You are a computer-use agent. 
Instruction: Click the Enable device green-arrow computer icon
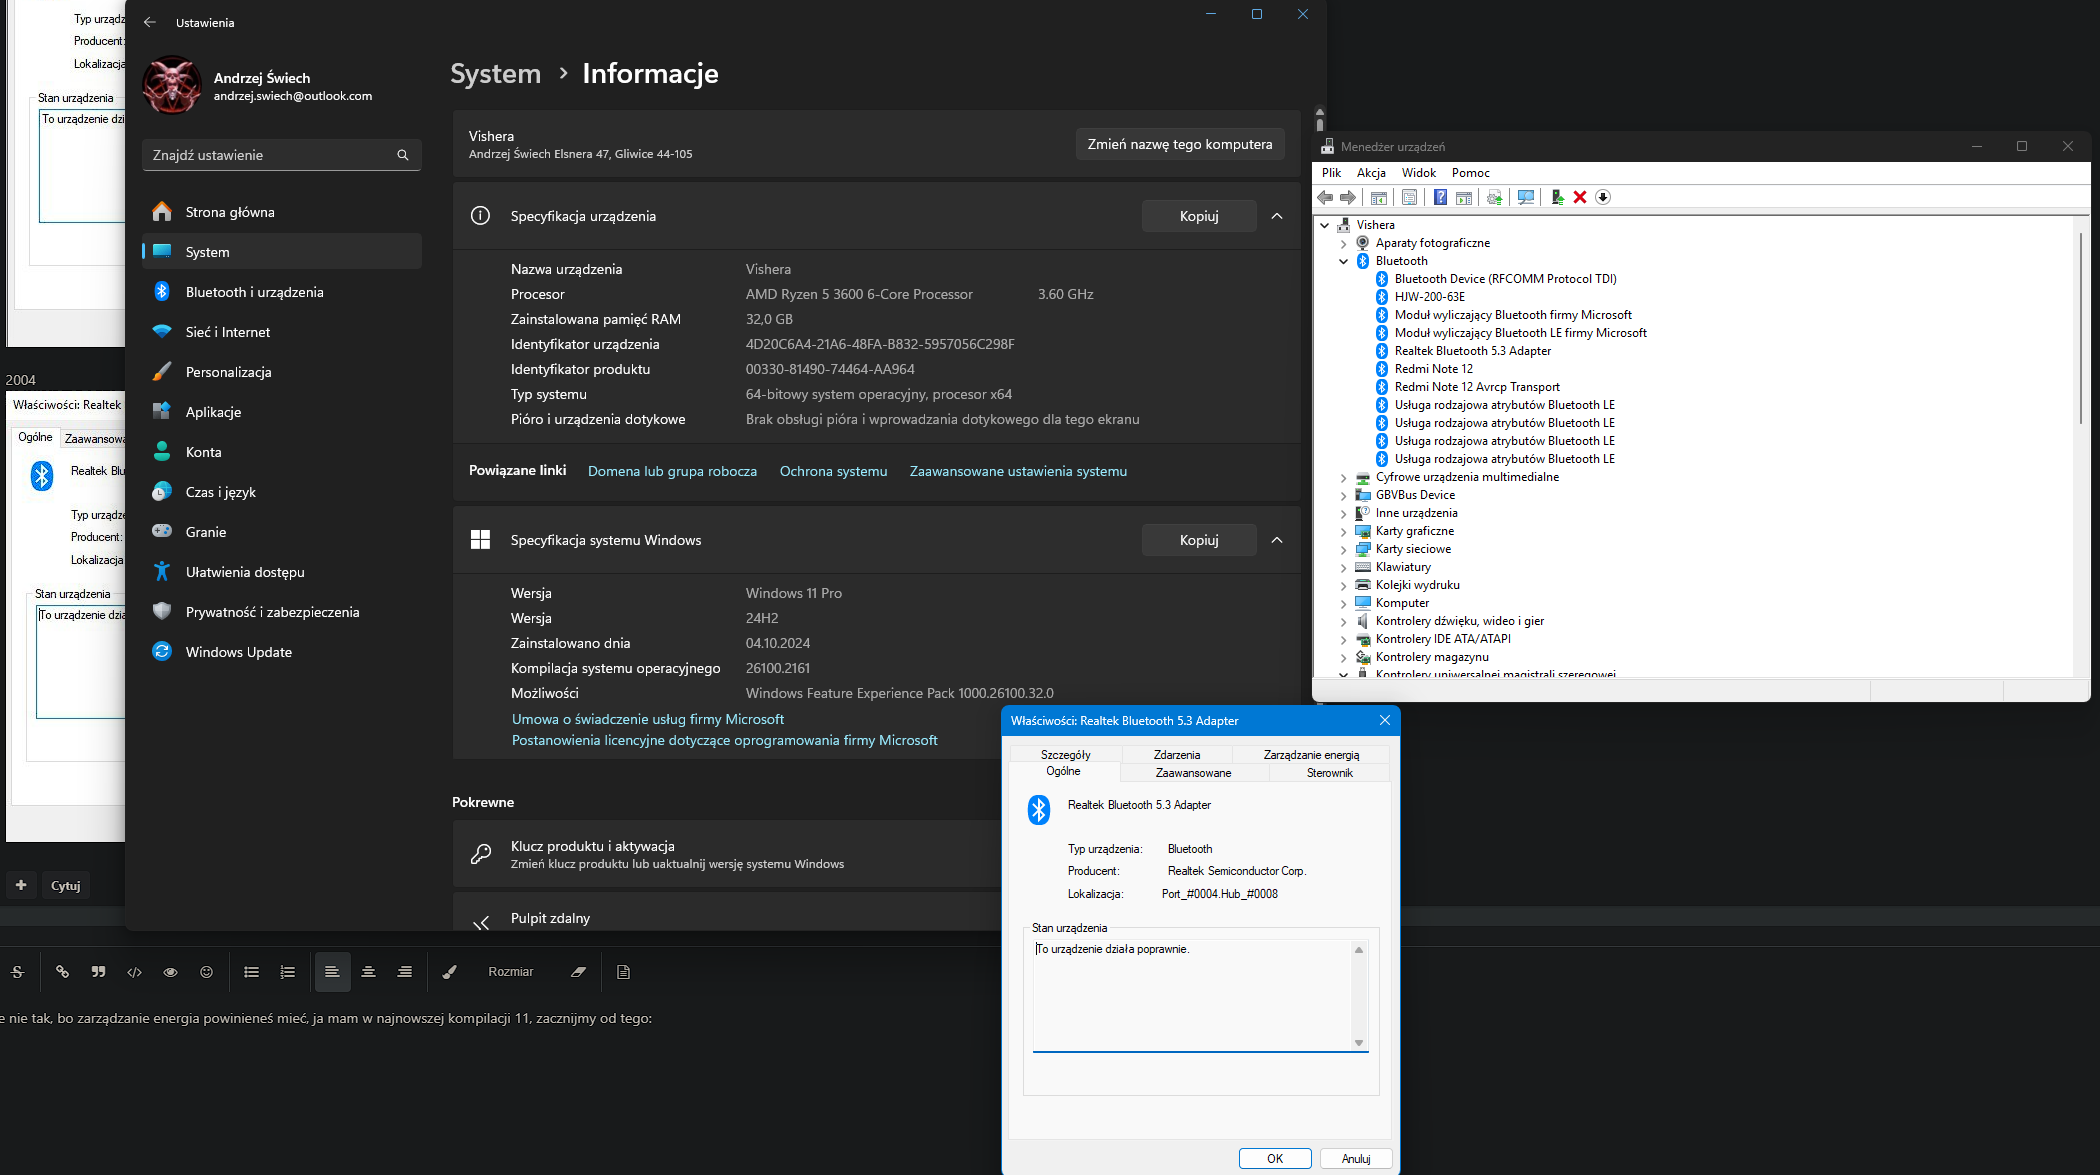click(1557, 197)
